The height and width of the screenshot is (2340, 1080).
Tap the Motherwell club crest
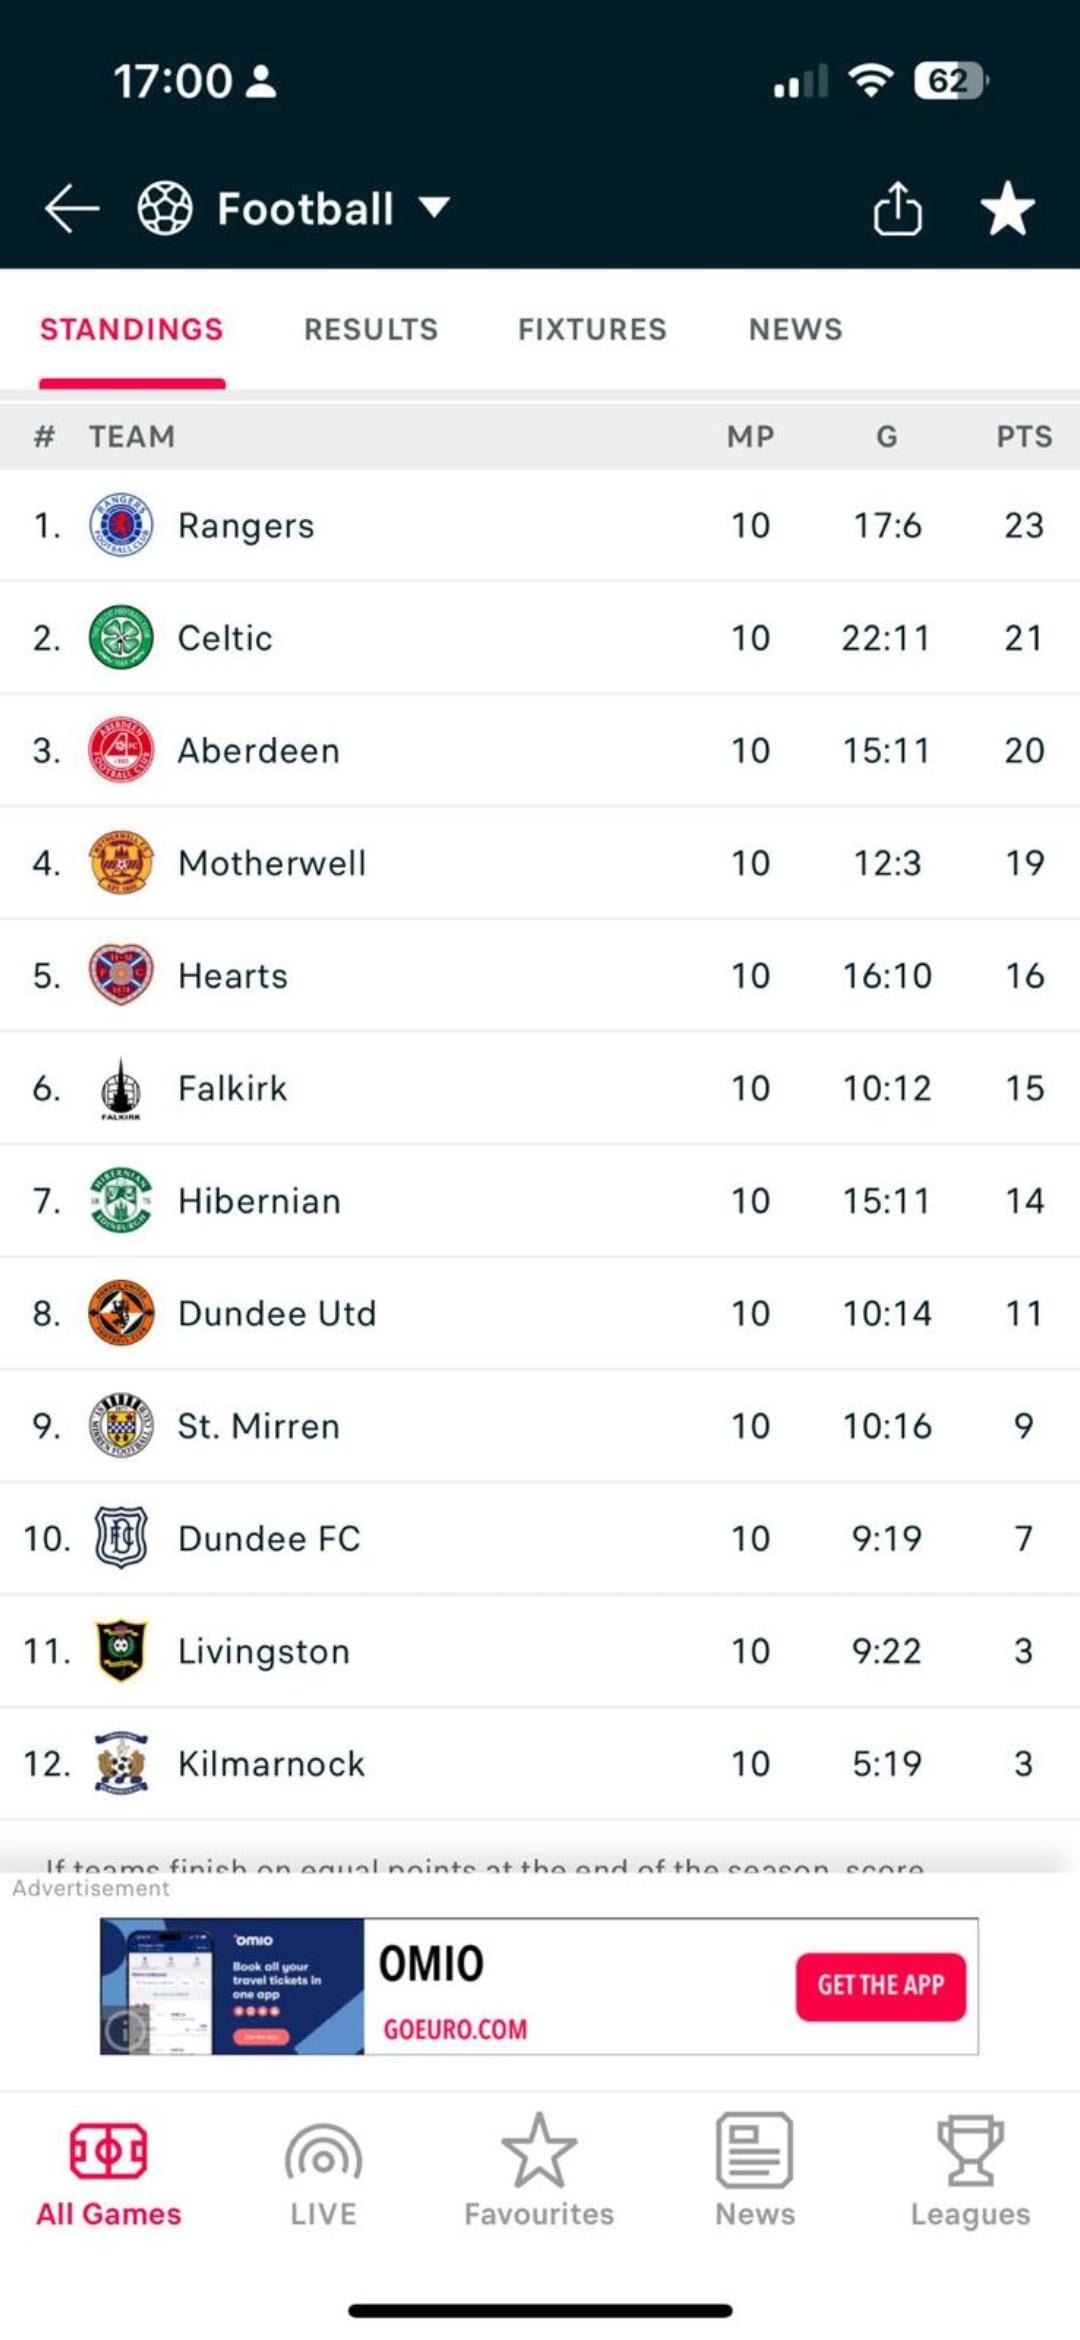click(121, 863)
